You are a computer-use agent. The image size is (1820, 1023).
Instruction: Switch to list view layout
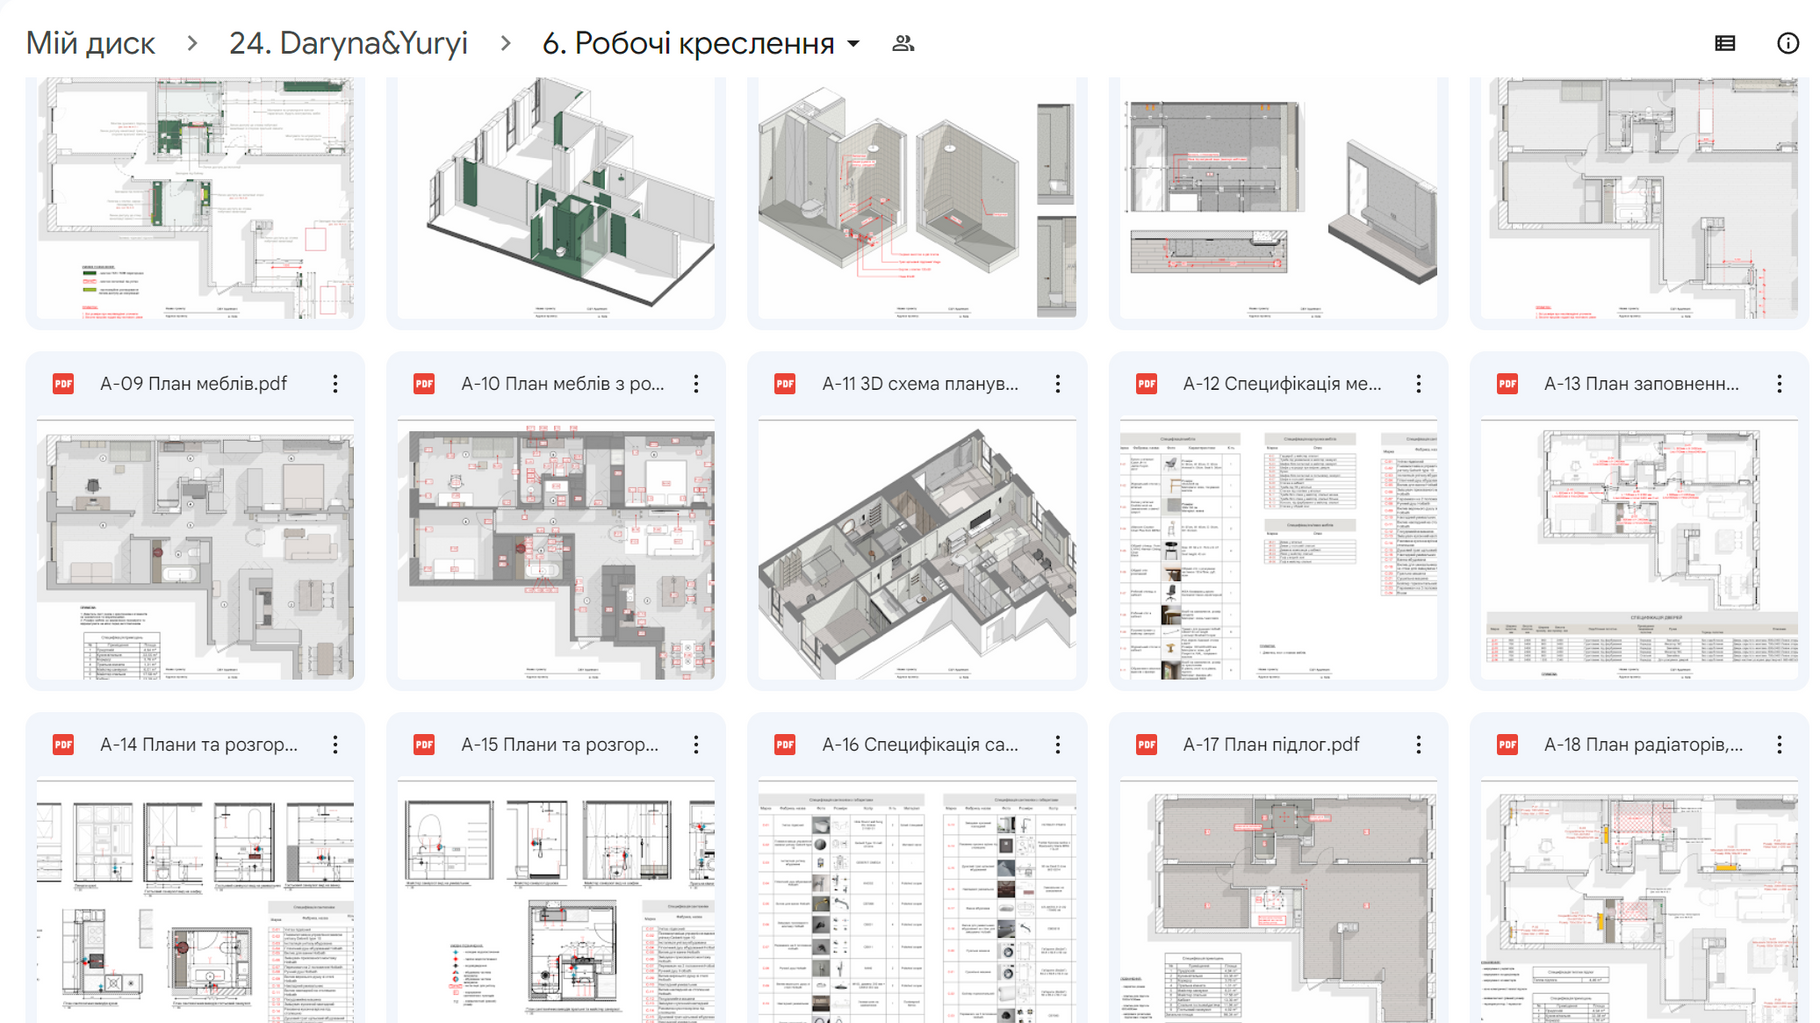click(1725, 43)
